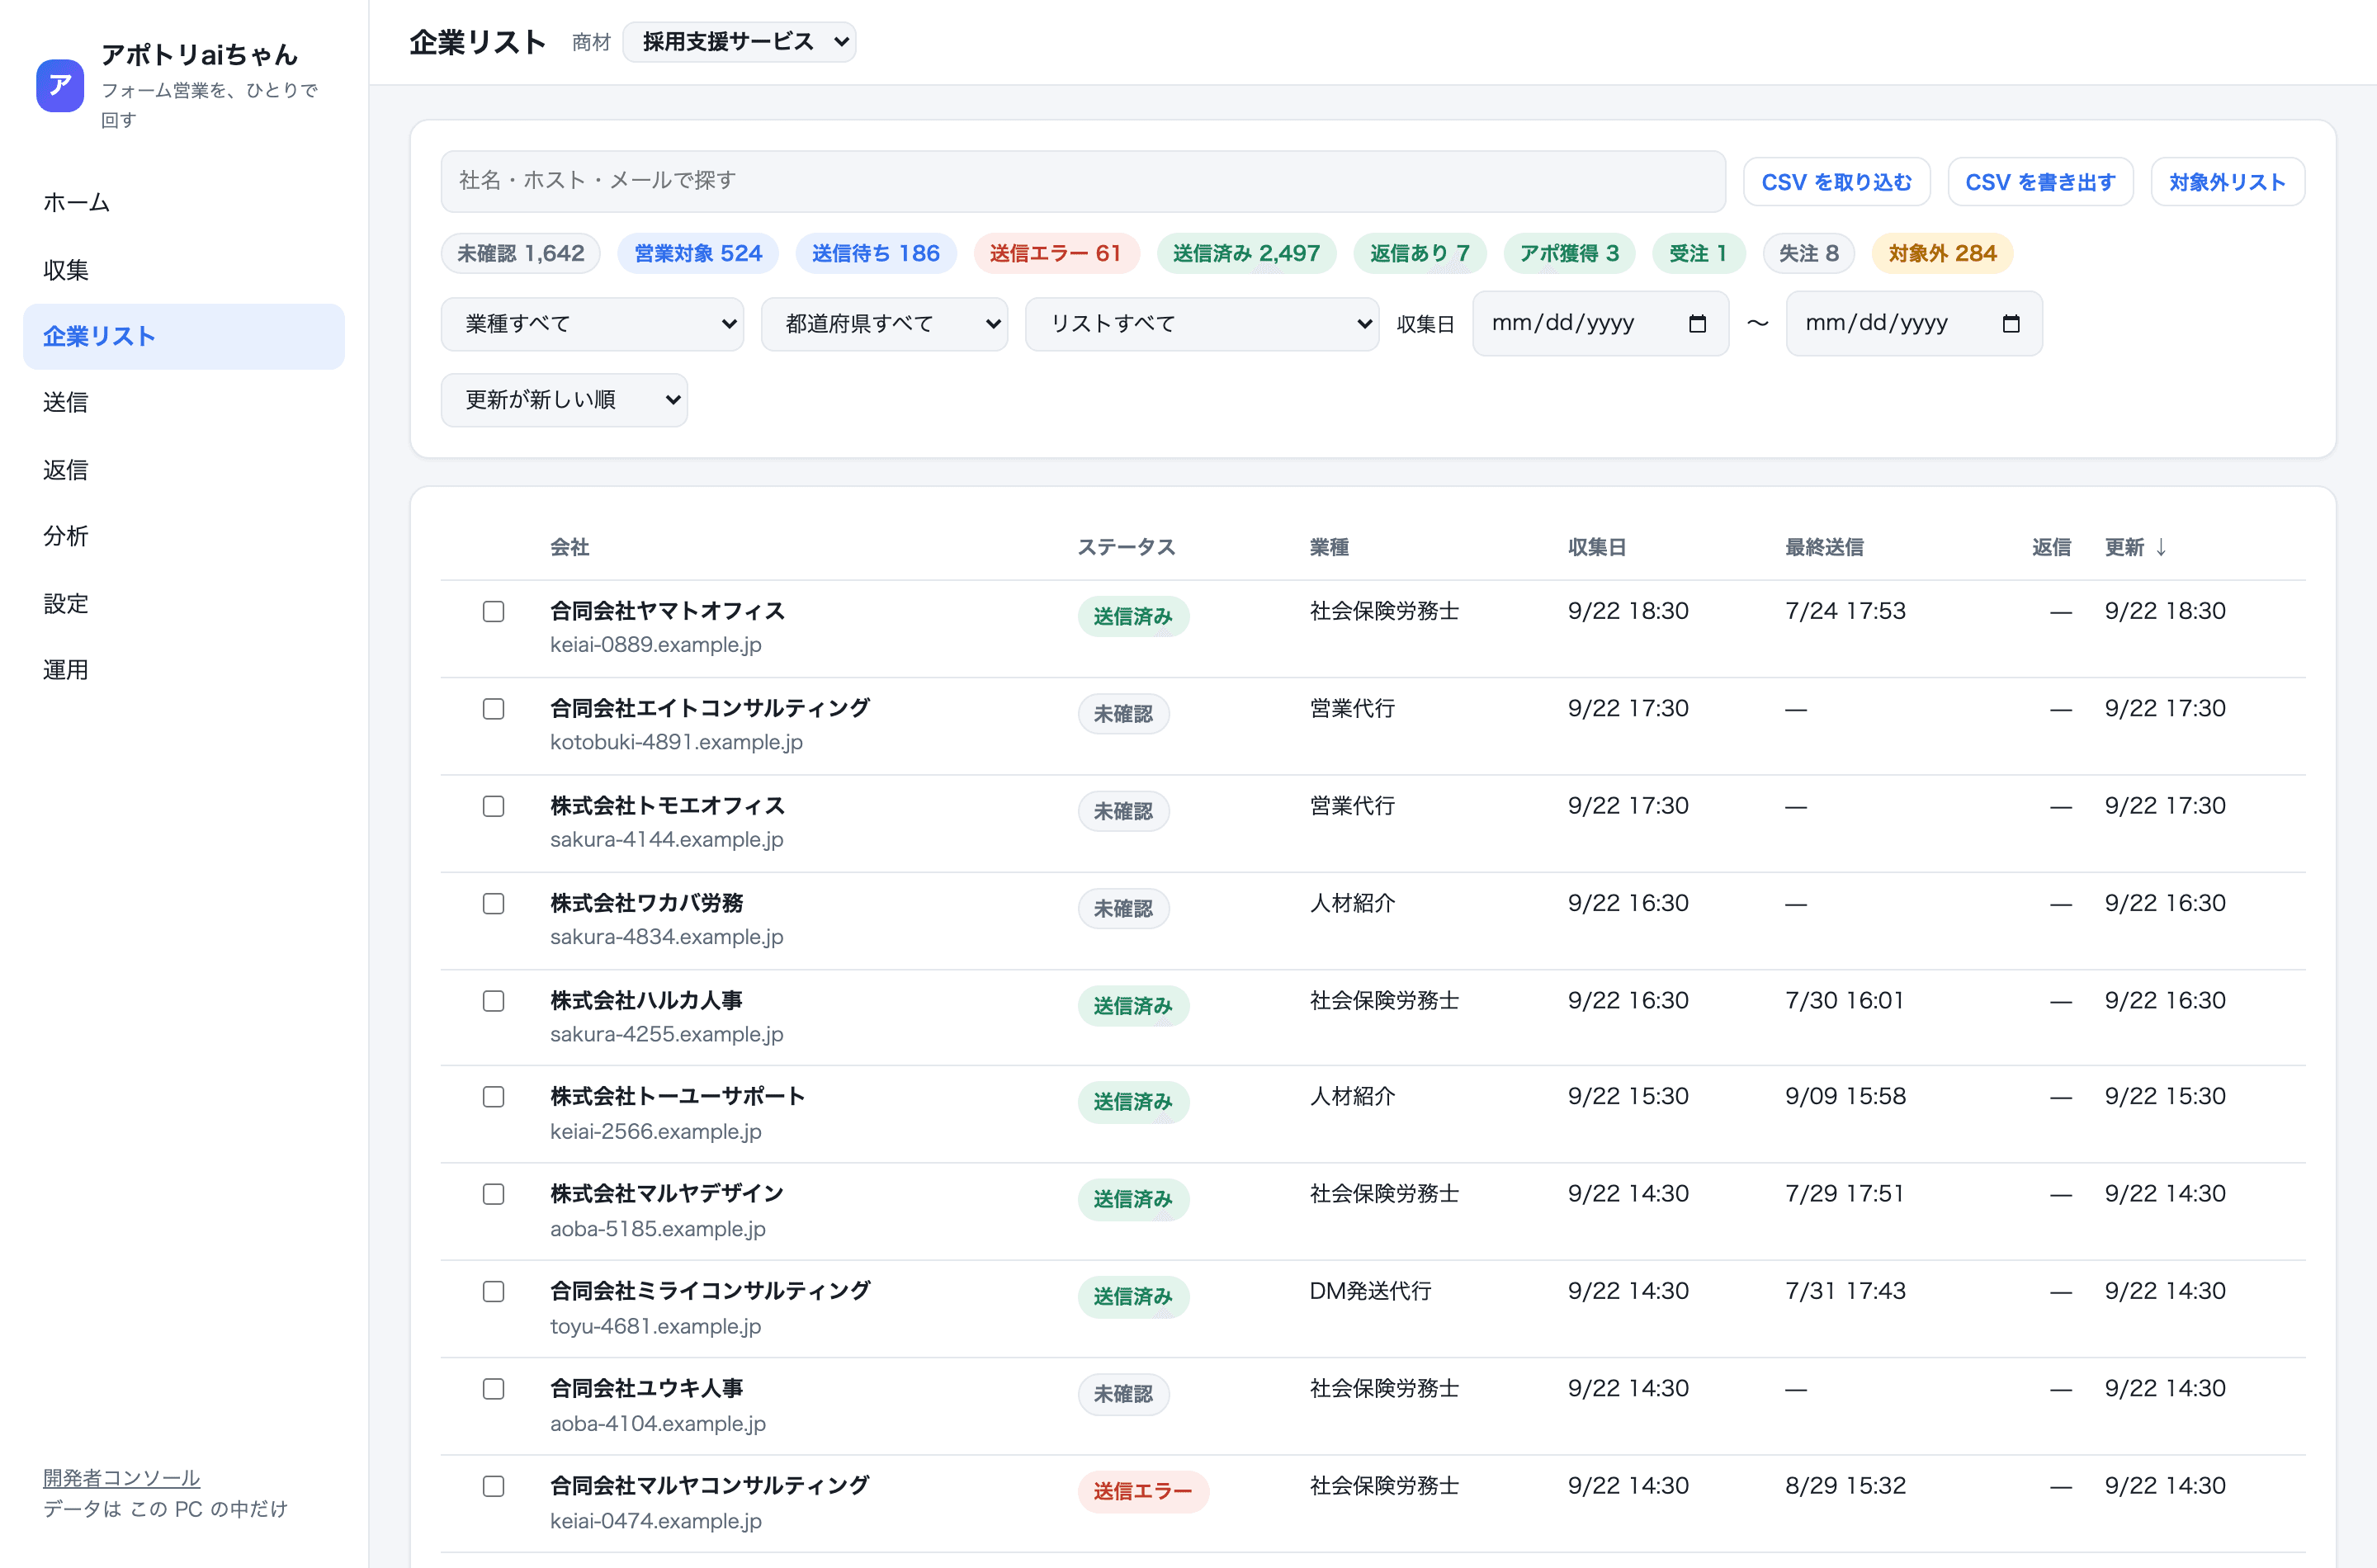Export with the CSV を書き出す button
This screenshot has height=1568, width=2377.
coord(2040,182)
